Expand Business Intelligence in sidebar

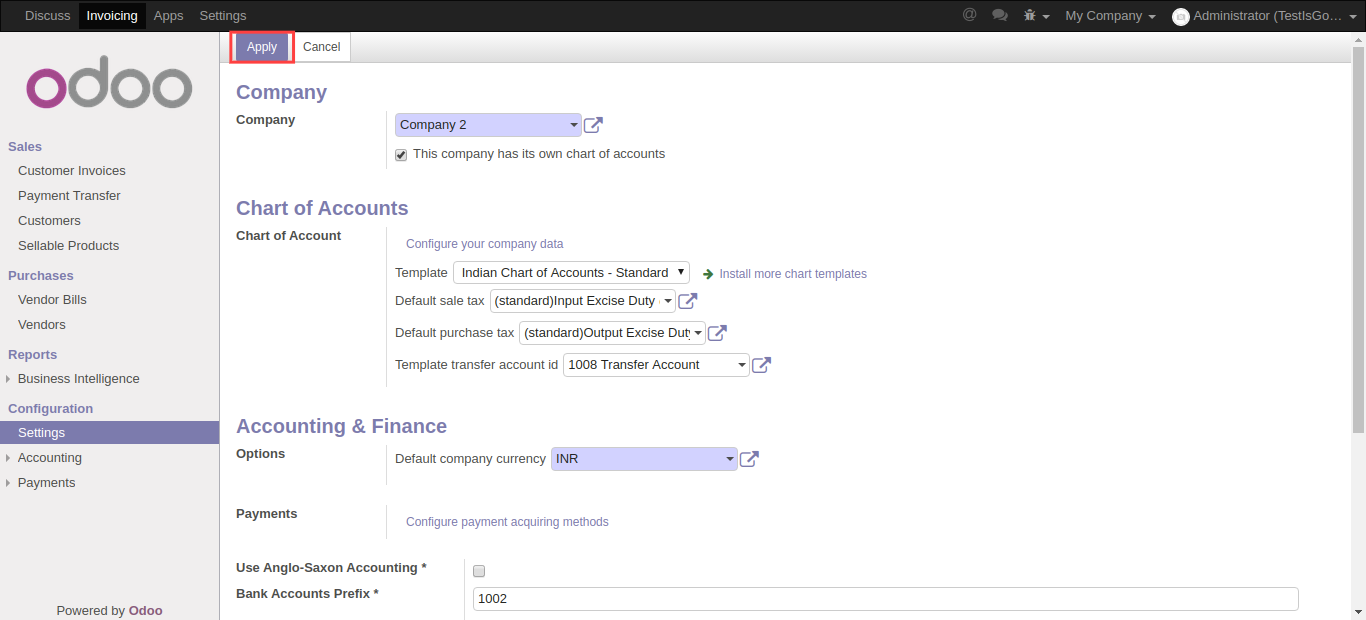point(78,379)
